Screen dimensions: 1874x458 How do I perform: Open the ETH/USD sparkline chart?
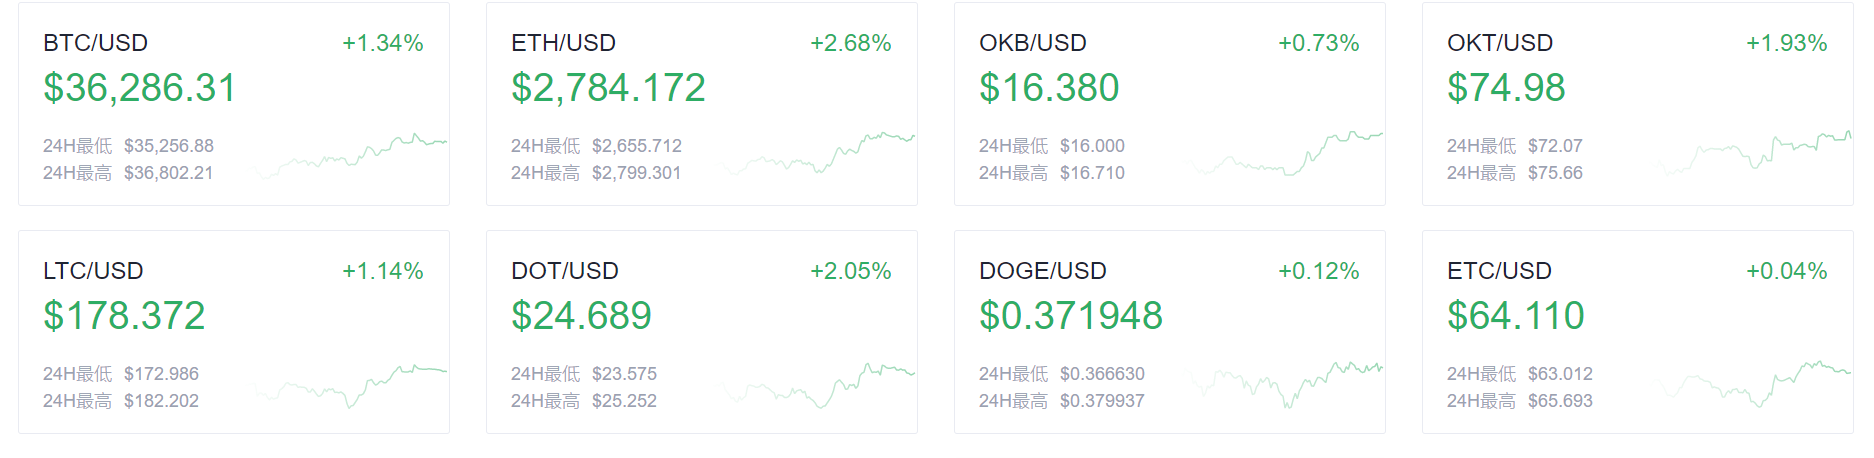click(x=818, y=154)
